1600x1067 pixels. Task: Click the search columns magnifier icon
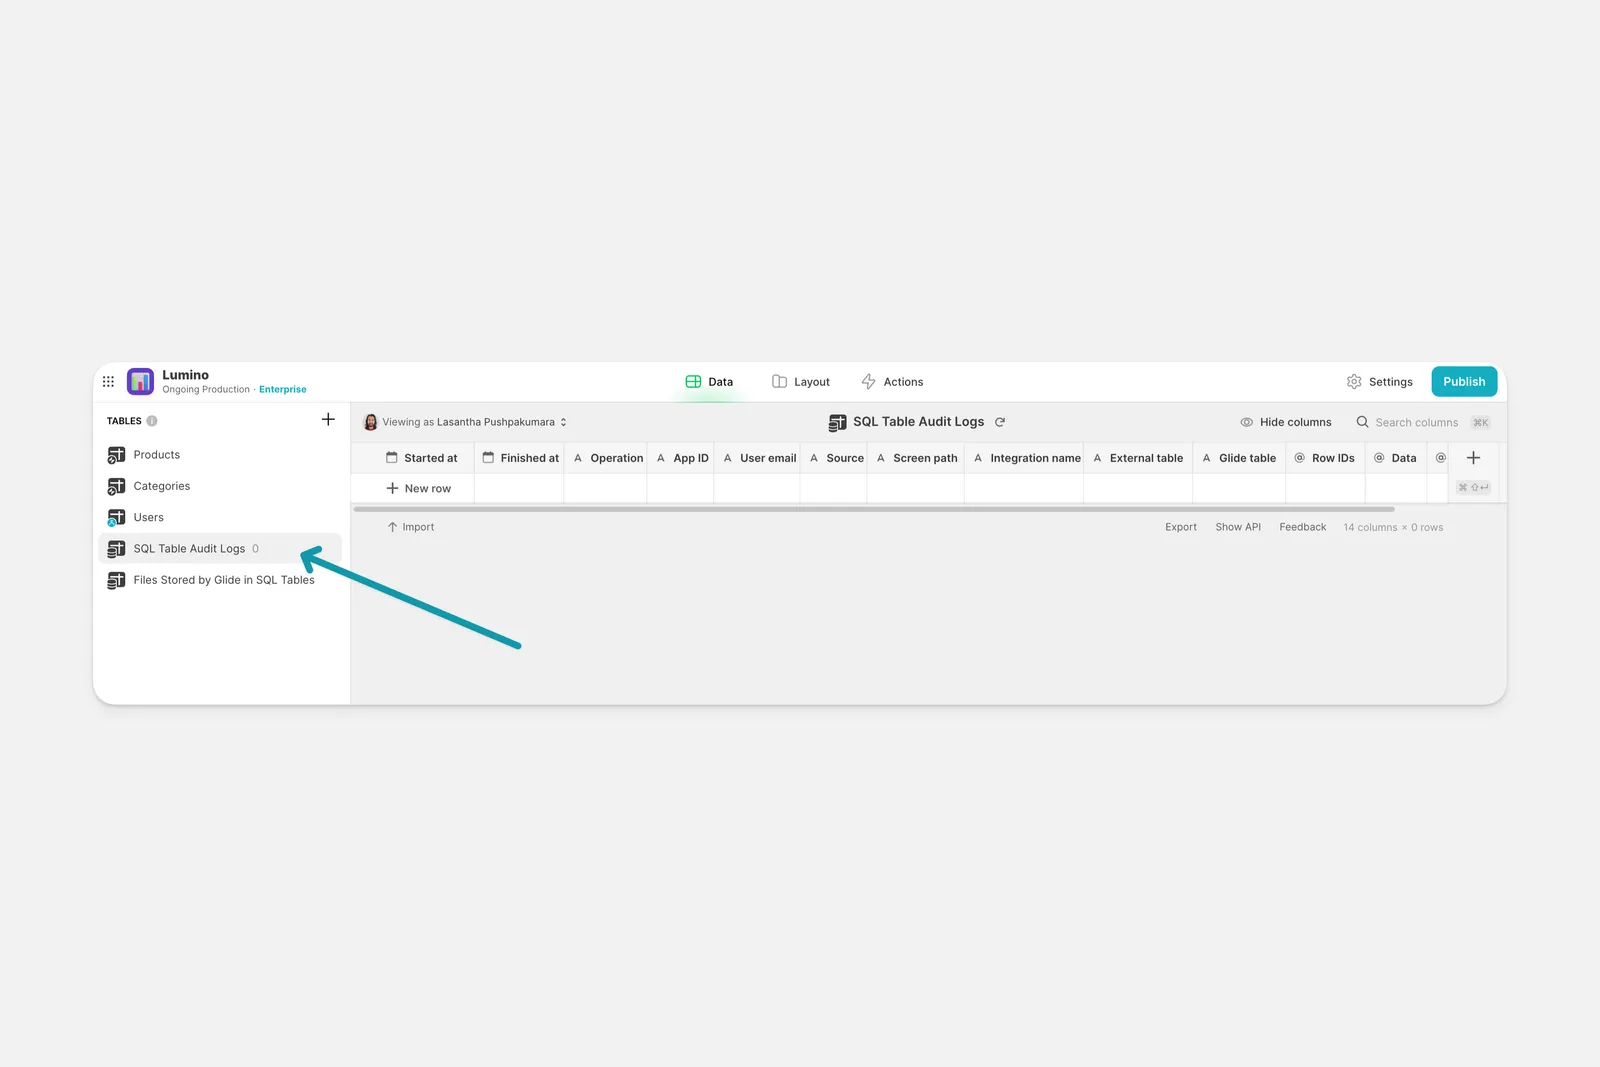coord(1362,422)
